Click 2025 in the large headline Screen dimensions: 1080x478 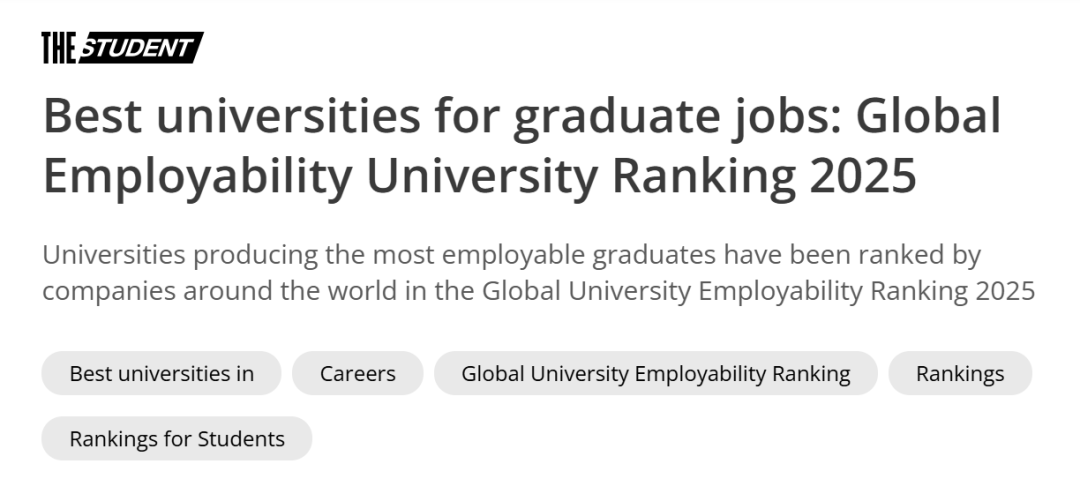coord(862,176)
